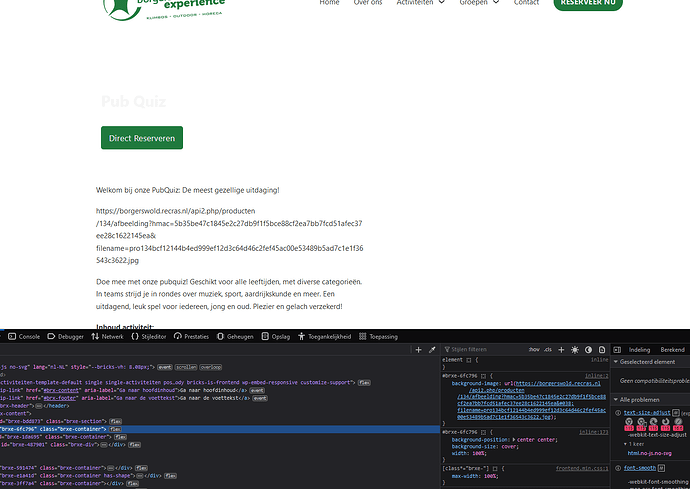Toggle flex badge on brxe-1da695 container row
Image resolution: width=690 pixels, height=489 pixels.
click(x=121, y=437)
